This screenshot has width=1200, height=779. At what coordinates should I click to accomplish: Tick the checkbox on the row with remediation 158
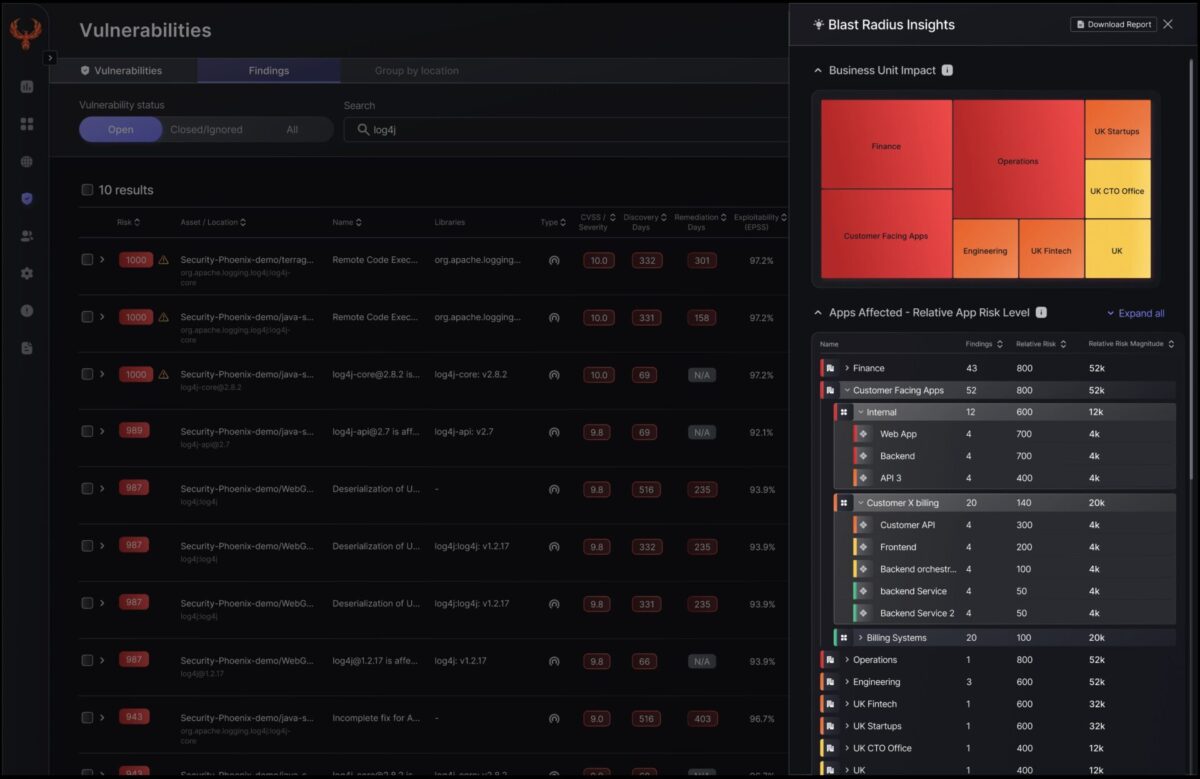(x=87, y=317)
